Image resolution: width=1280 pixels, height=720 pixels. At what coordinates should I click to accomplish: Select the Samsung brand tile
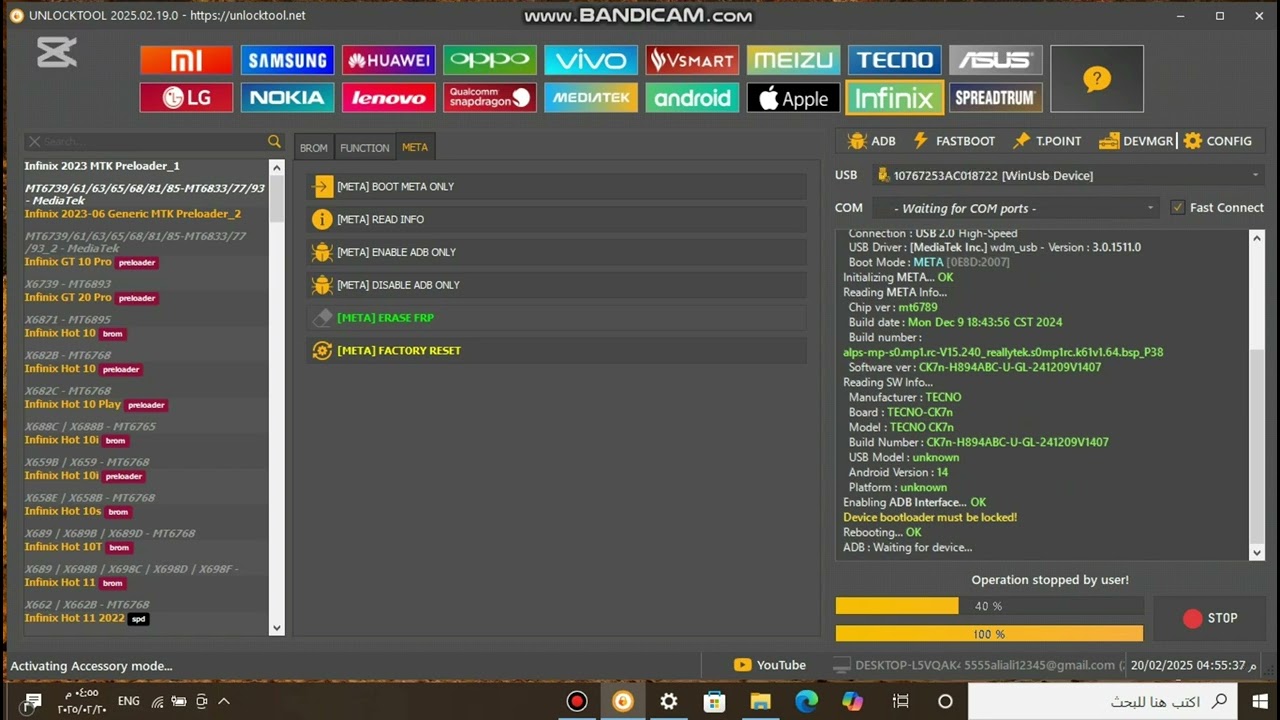[x=287, y=60]
